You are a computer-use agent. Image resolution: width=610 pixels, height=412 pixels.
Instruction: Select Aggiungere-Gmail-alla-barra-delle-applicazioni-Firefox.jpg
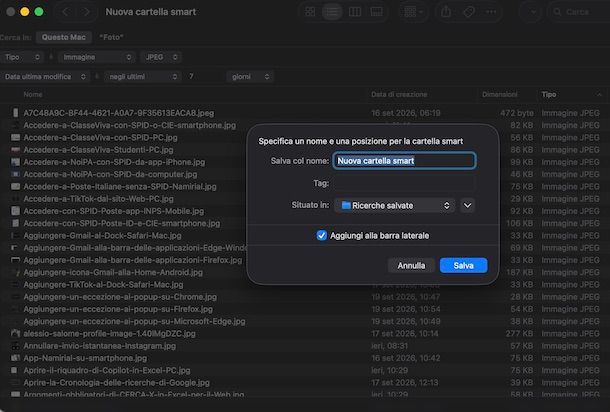(133, 260)
